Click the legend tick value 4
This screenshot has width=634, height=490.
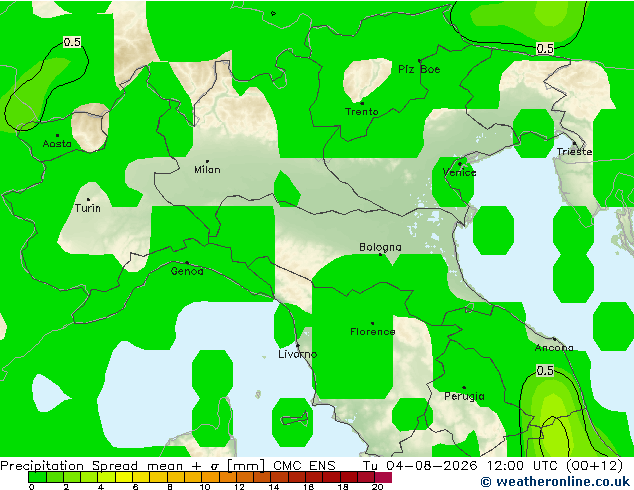click(x=101, y=487)
